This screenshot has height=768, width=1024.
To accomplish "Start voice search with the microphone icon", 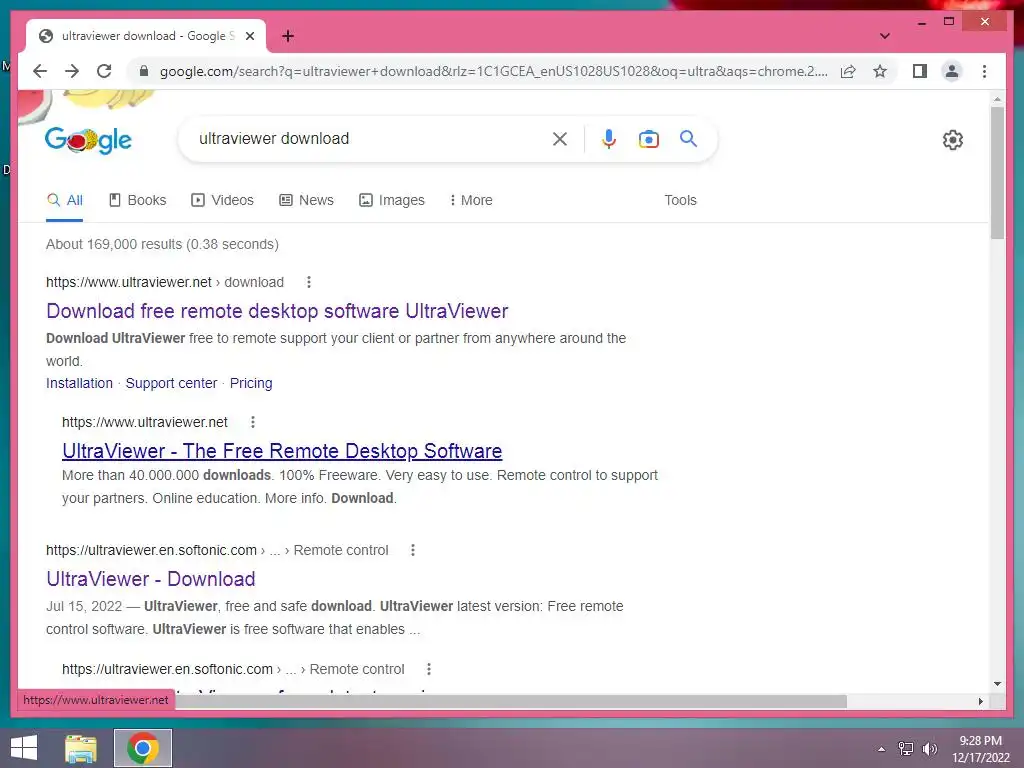I will pyautogui.click(x=609, y=138).
